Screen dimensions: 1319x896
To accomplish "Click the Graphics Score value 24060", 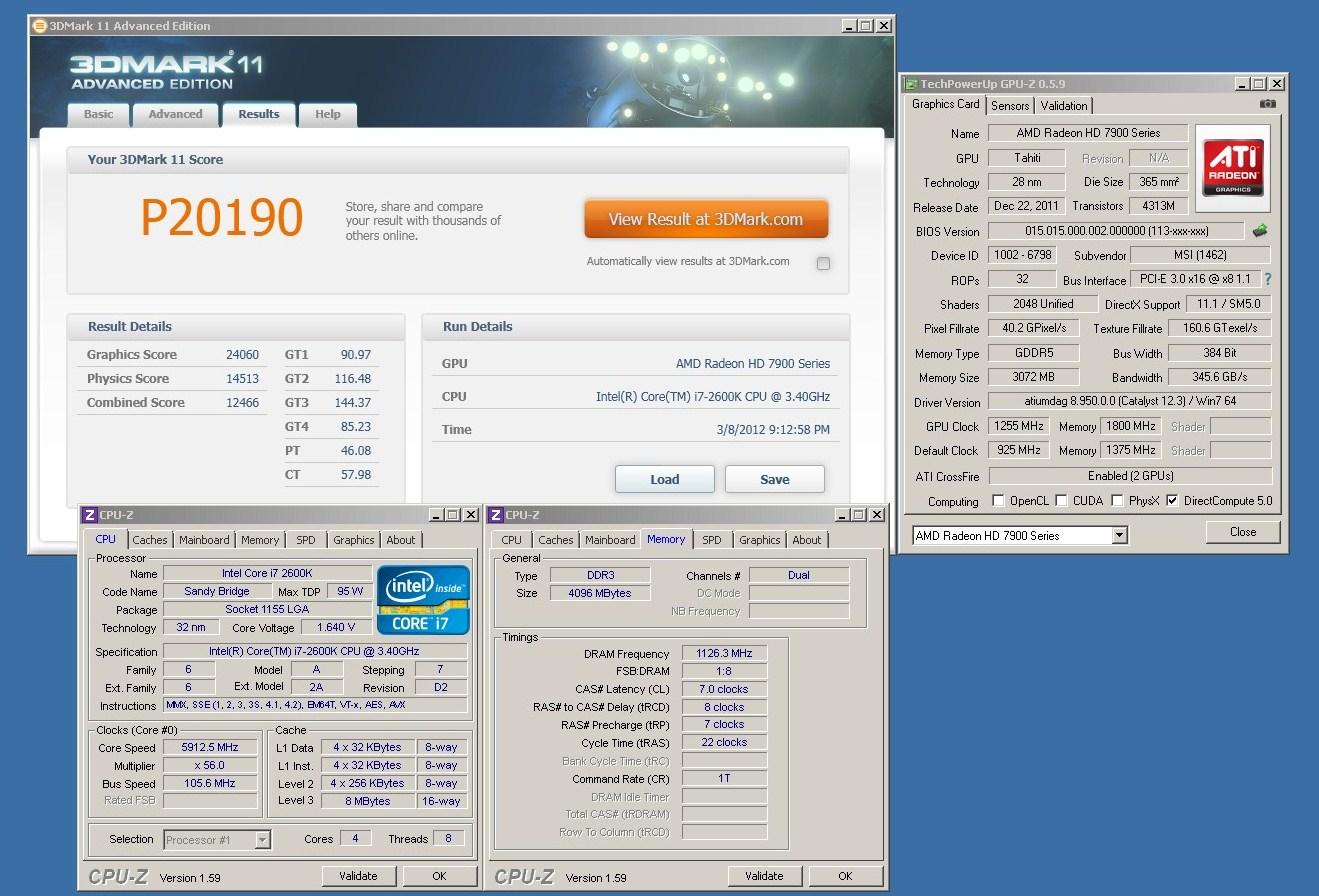I will pyautogui.click(x=242, y=354).
